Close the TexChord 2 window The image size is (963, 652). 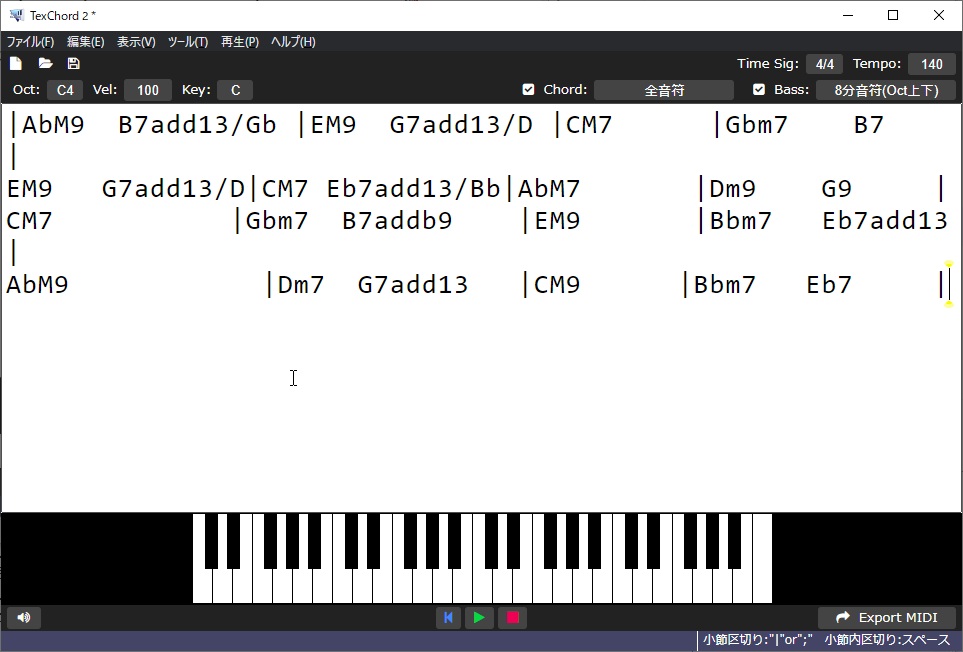coord(938,15)
